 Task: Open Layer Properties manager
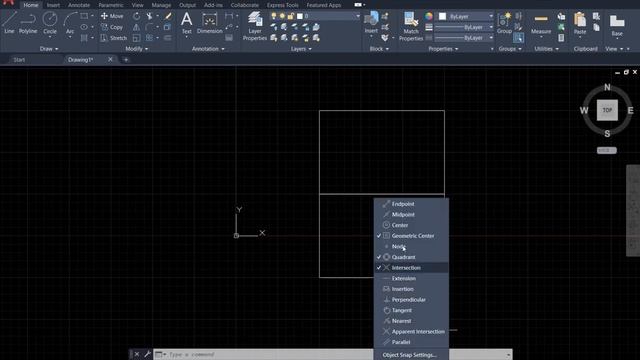point(255,26)
